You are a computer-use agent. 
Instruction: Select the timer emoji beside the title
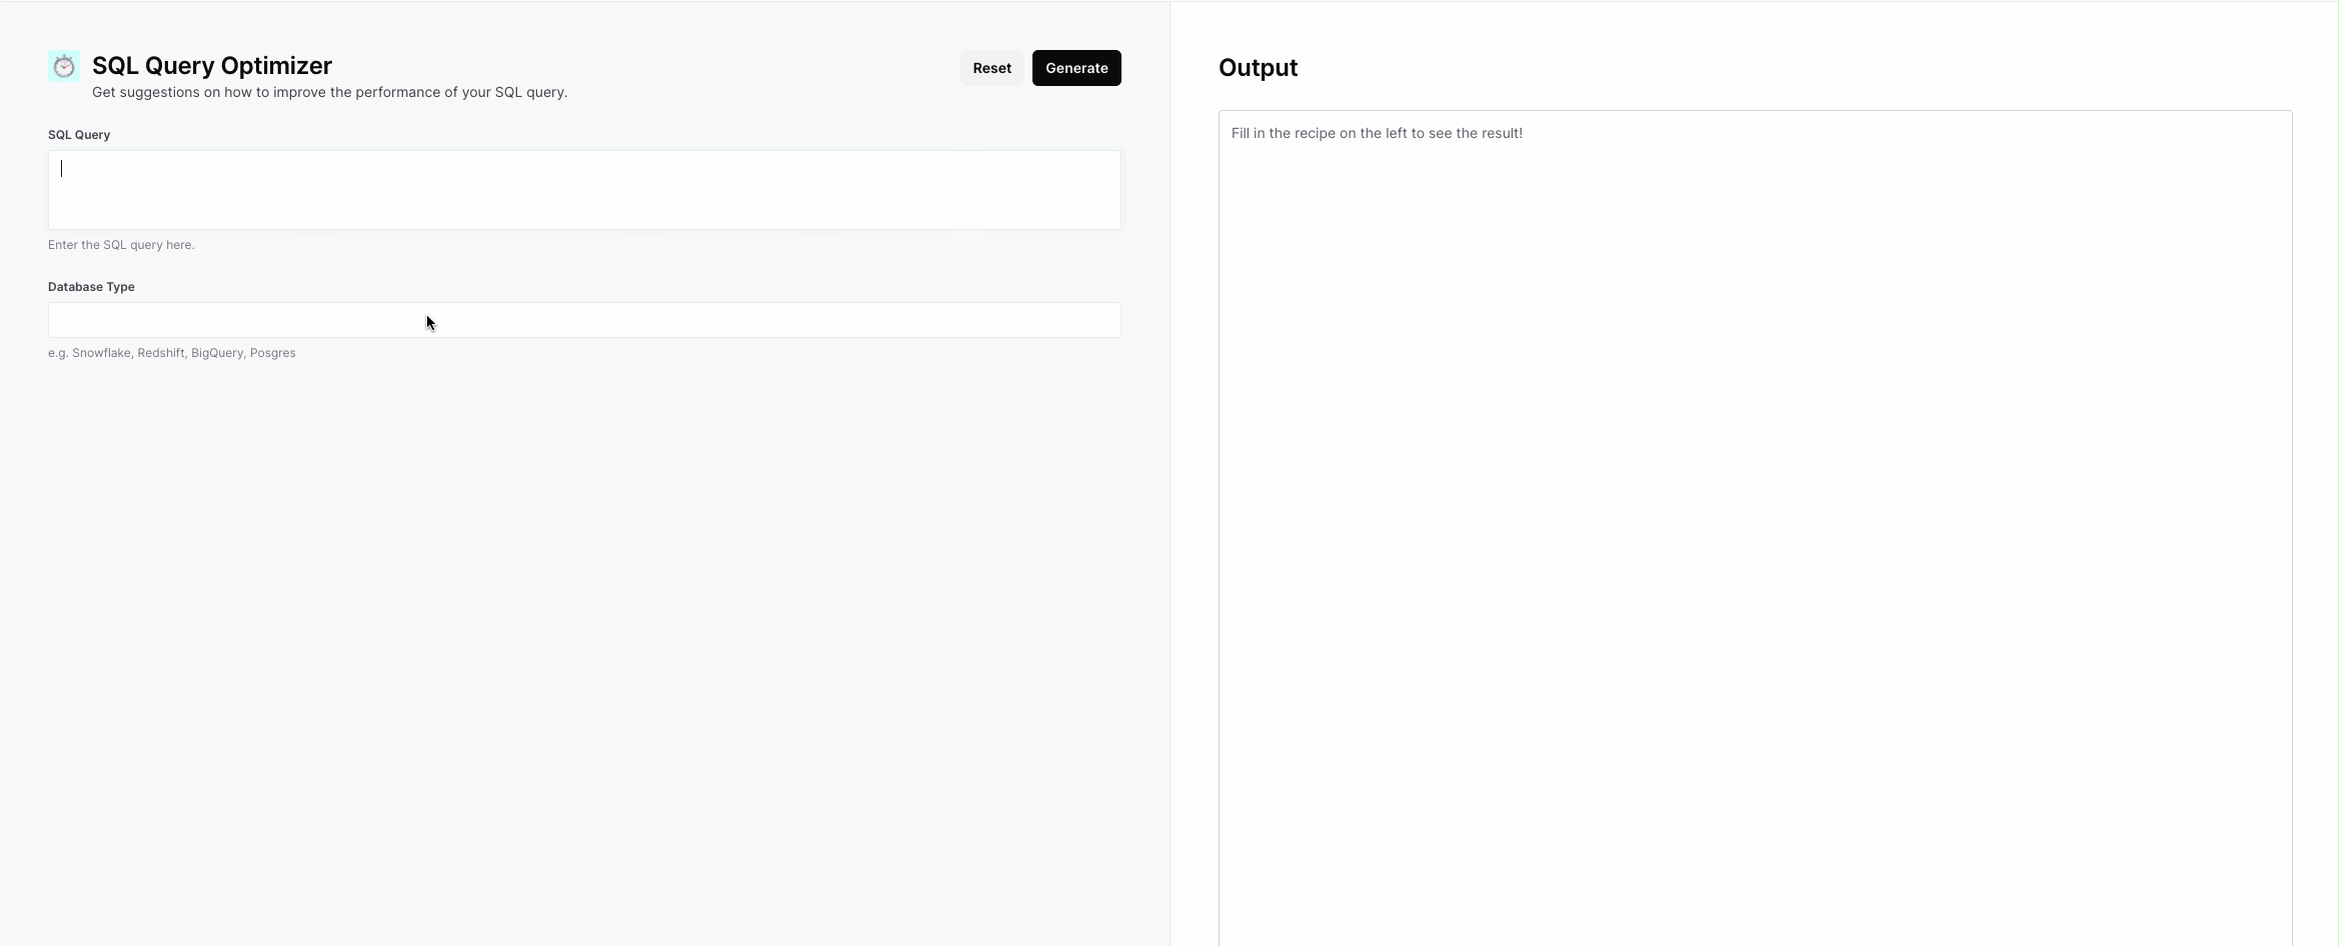click(x=64, y=66)
